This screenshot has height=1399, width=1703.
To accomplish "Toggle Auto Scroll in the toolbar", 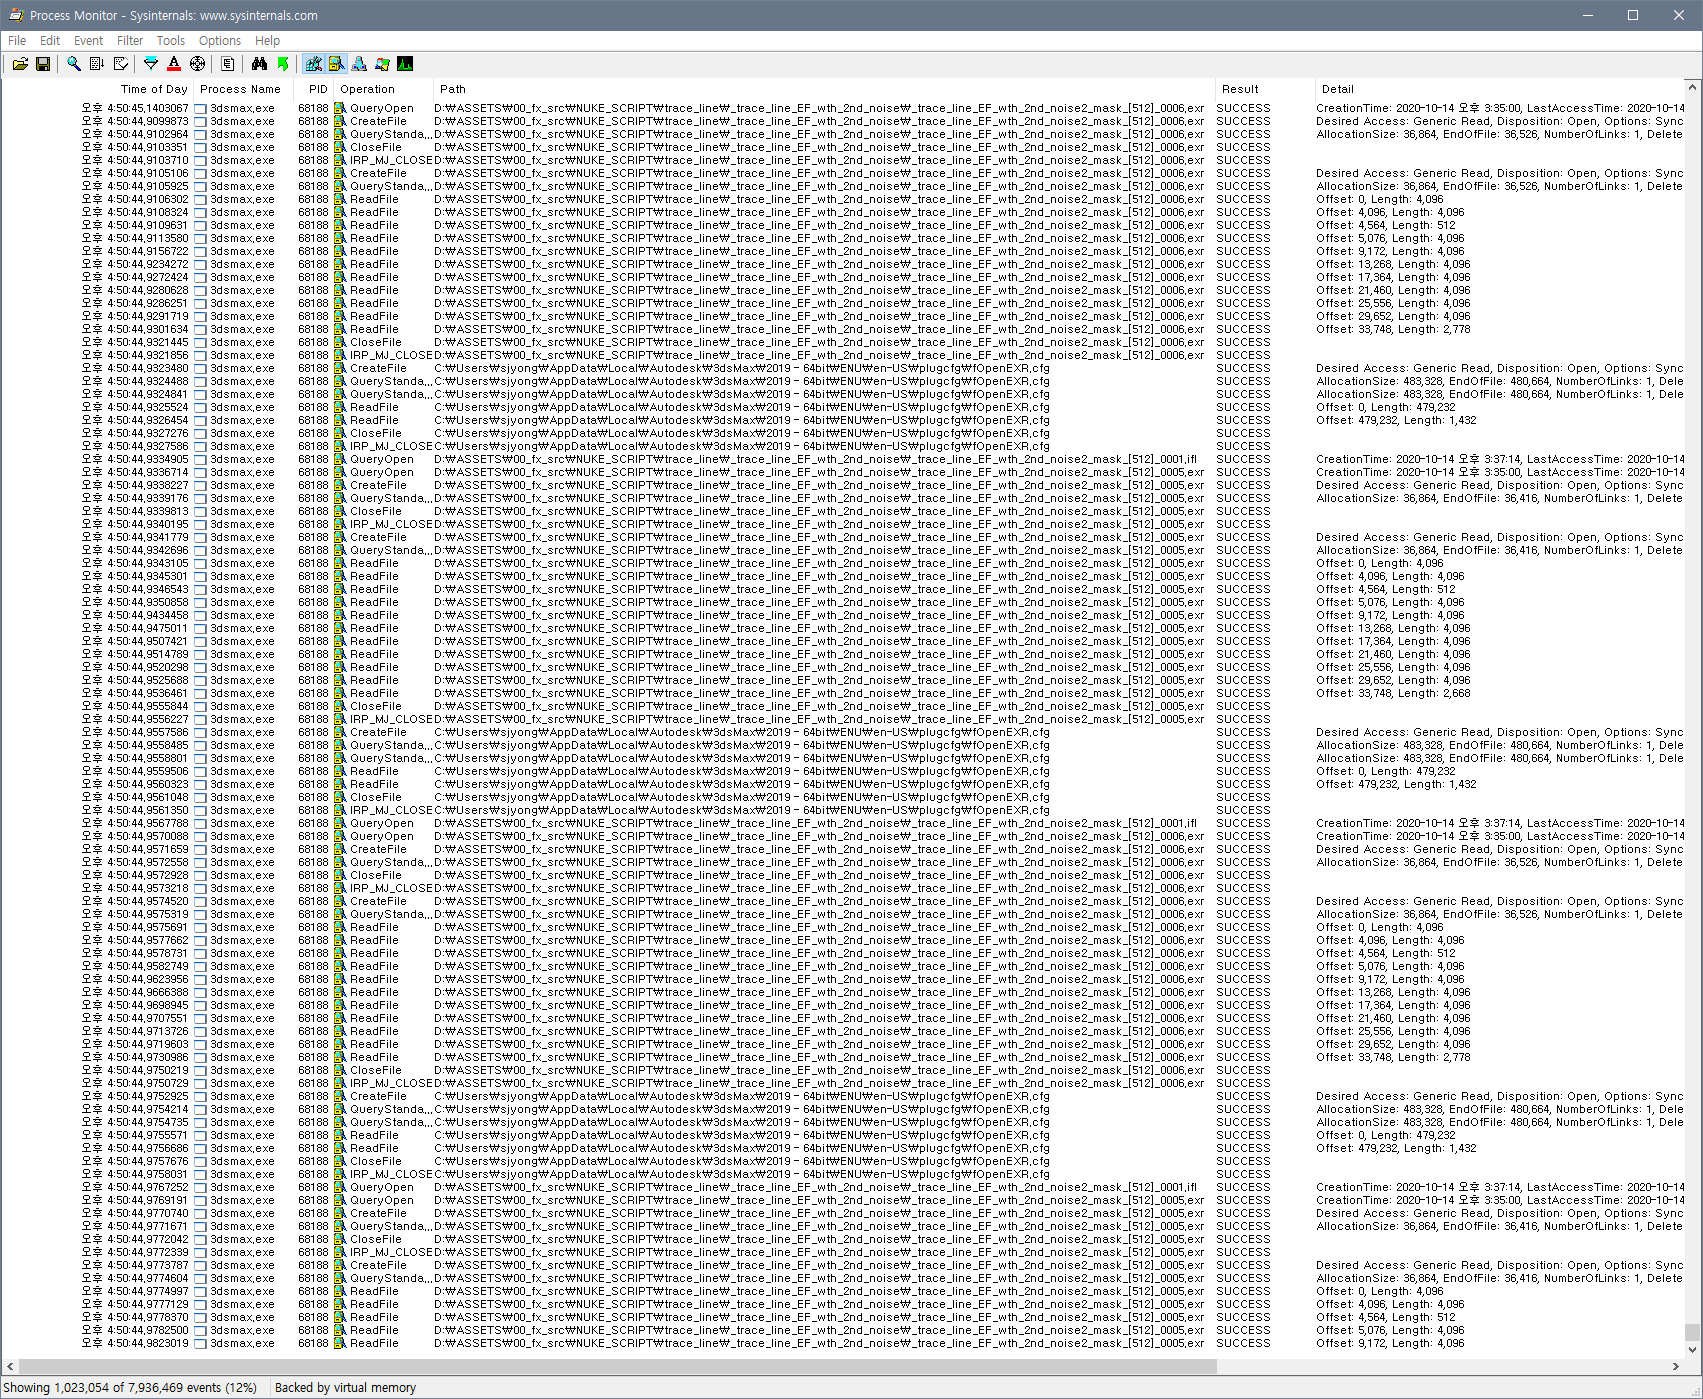I will tap(96, 64).
